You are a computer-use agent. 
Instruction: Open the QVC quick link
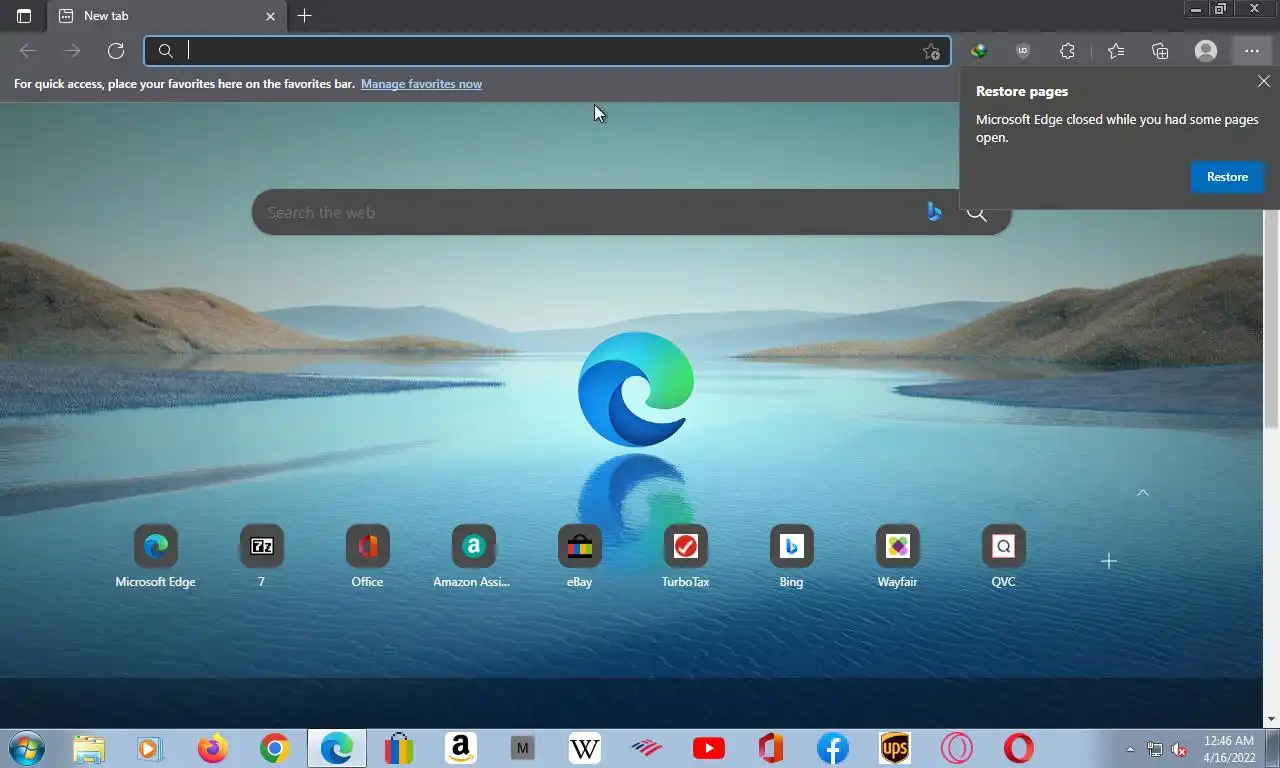click(x=1004, y=557)
